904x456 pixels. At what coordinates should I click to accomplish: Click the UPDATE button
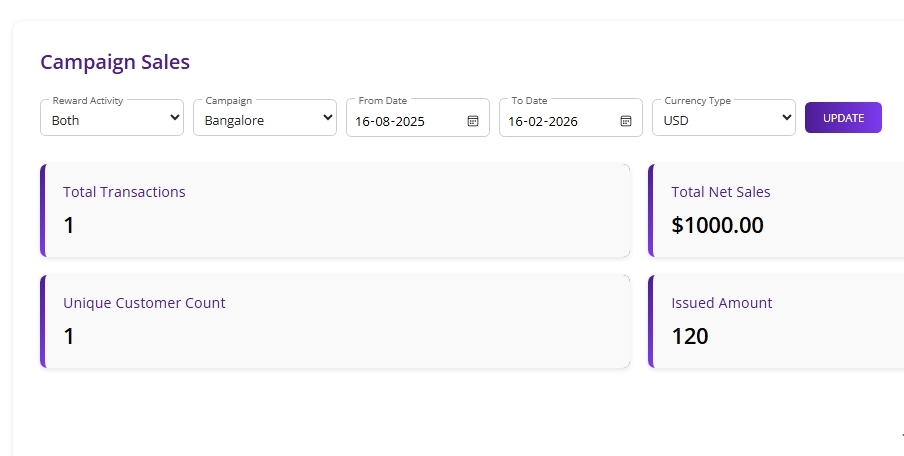pyautogui.click(x=843, y=118)
